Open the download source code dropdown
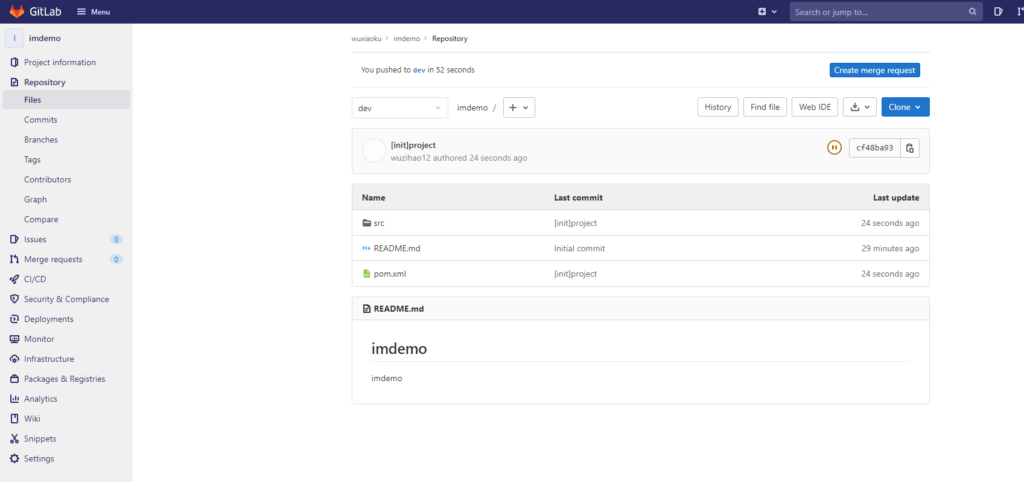Image resolution: width=1024 pixels, height=482 pixels. tap(859, 107)
